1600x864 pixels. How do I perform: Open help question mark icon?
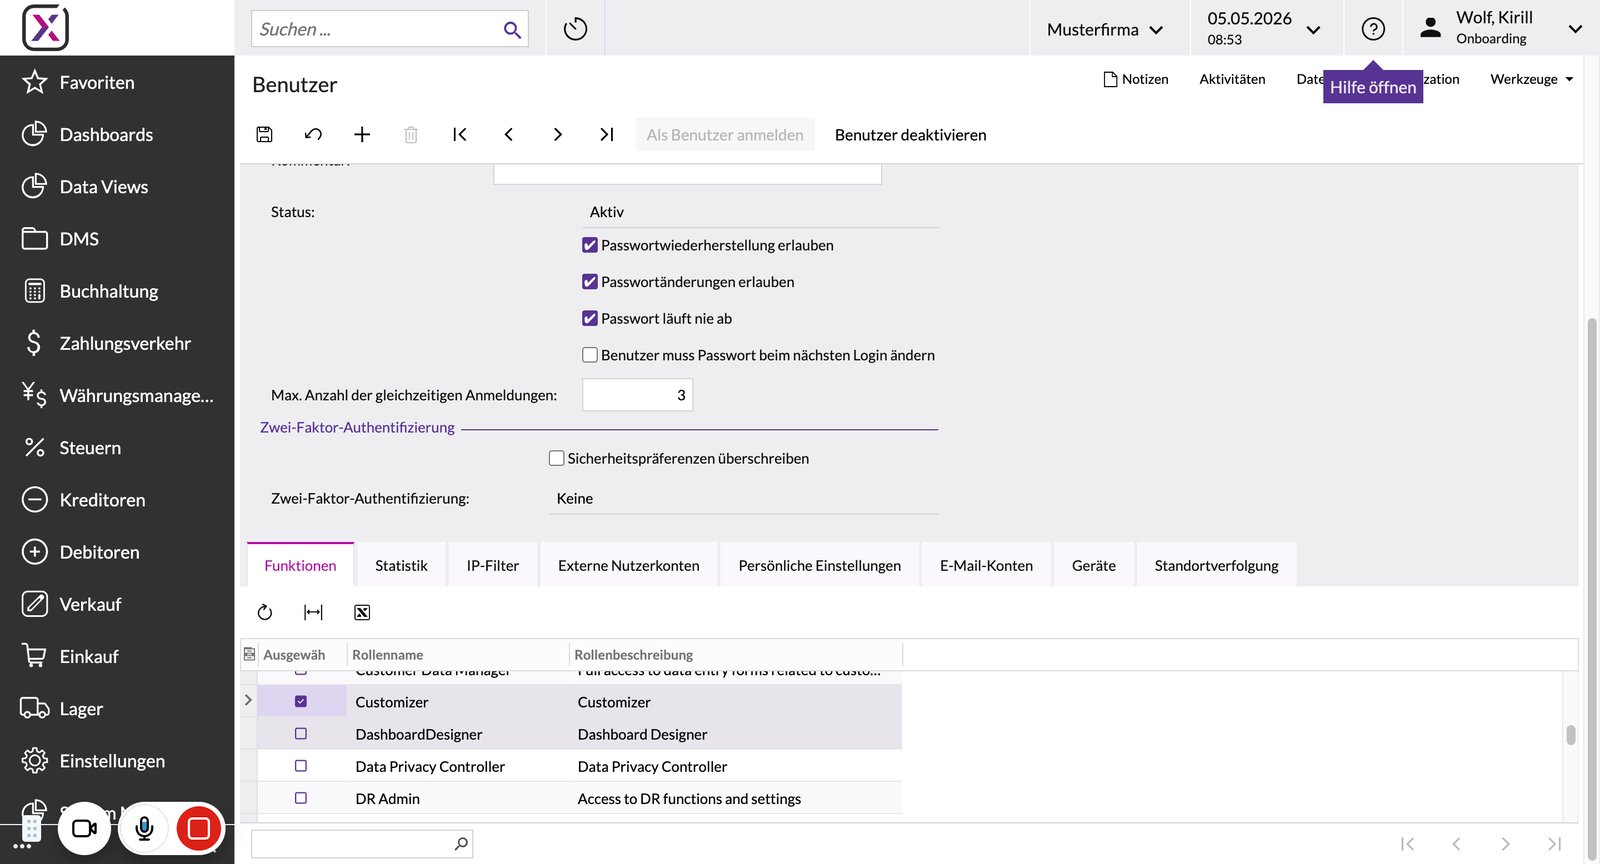[x=1373, y=29]
